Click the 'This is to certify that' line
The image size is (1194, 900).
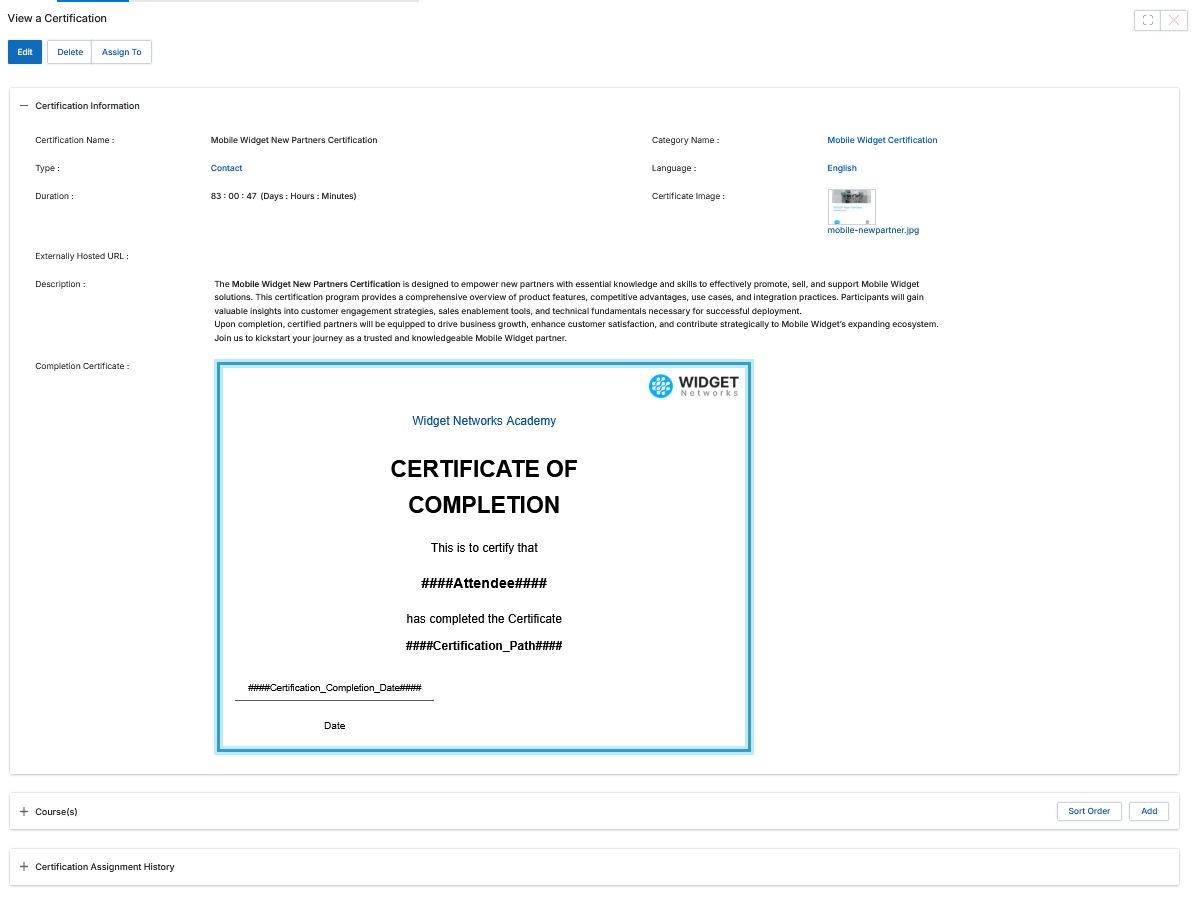[x=484, y=547]
